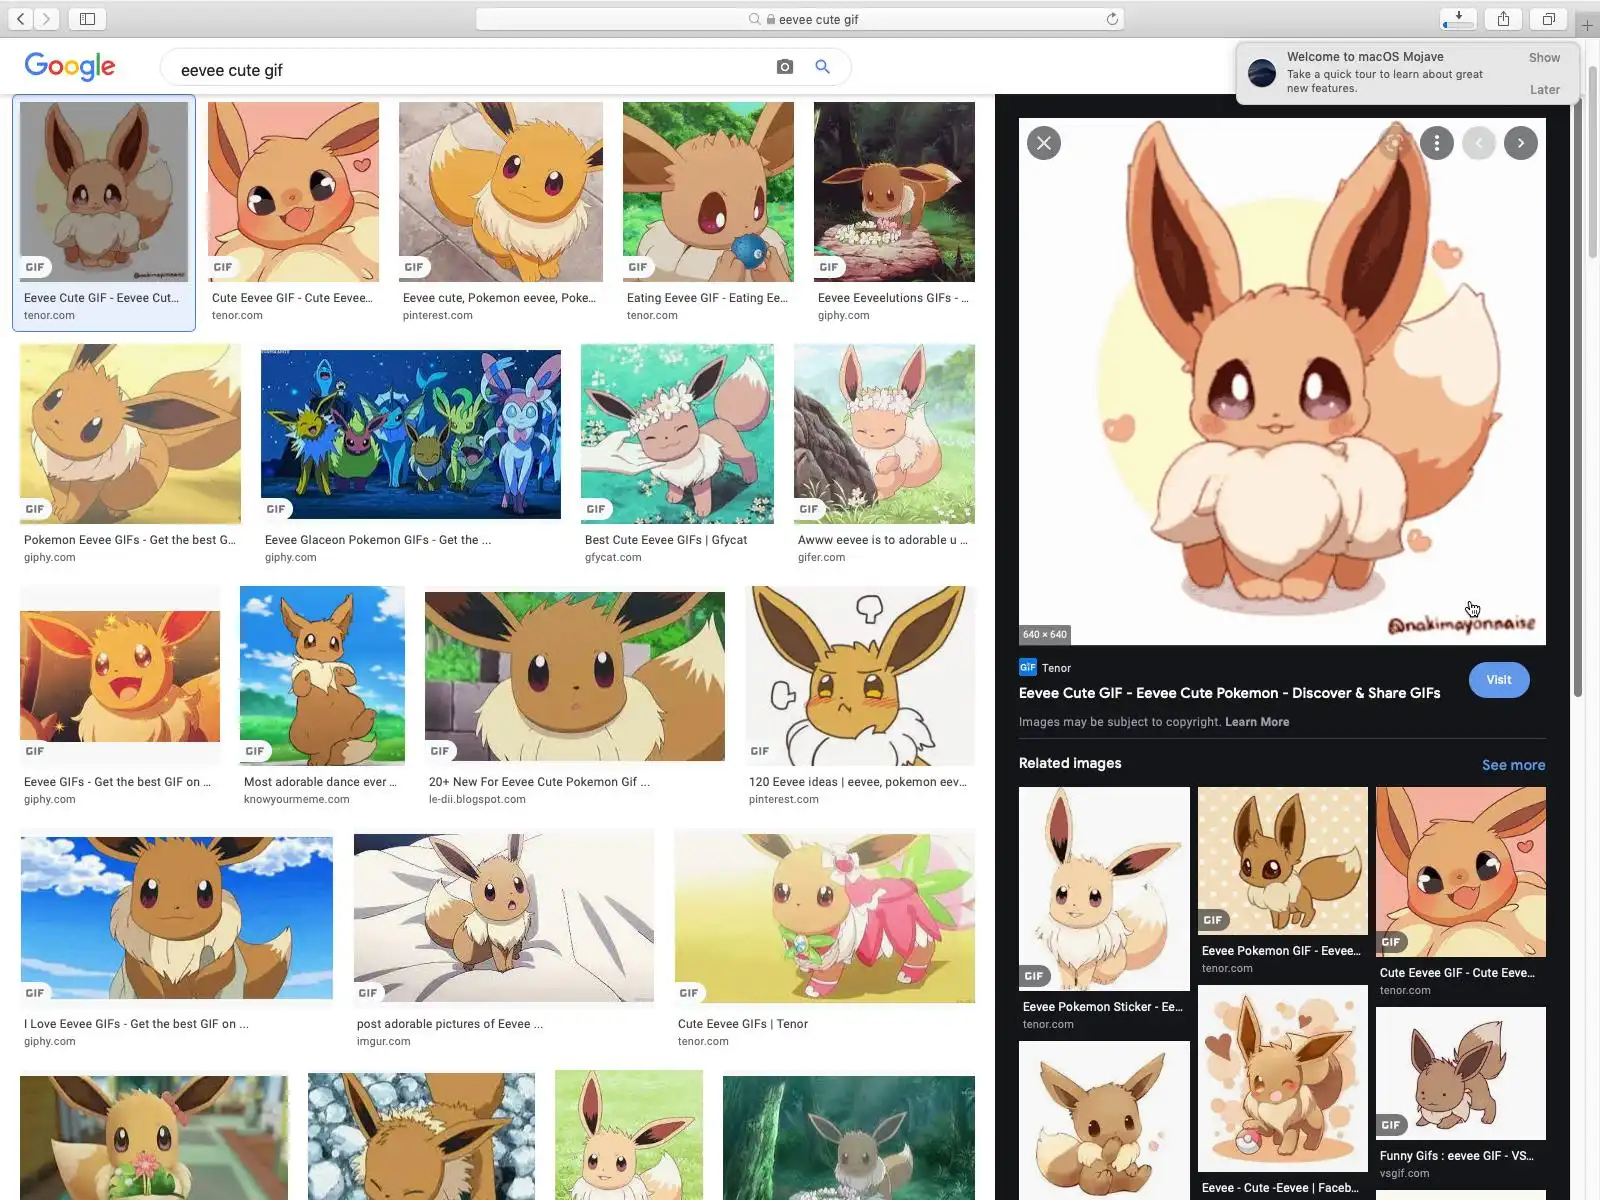Click the Google logo
Image resolution: width=1600 pixels, height=1200 pixels.
click(70, 67)
